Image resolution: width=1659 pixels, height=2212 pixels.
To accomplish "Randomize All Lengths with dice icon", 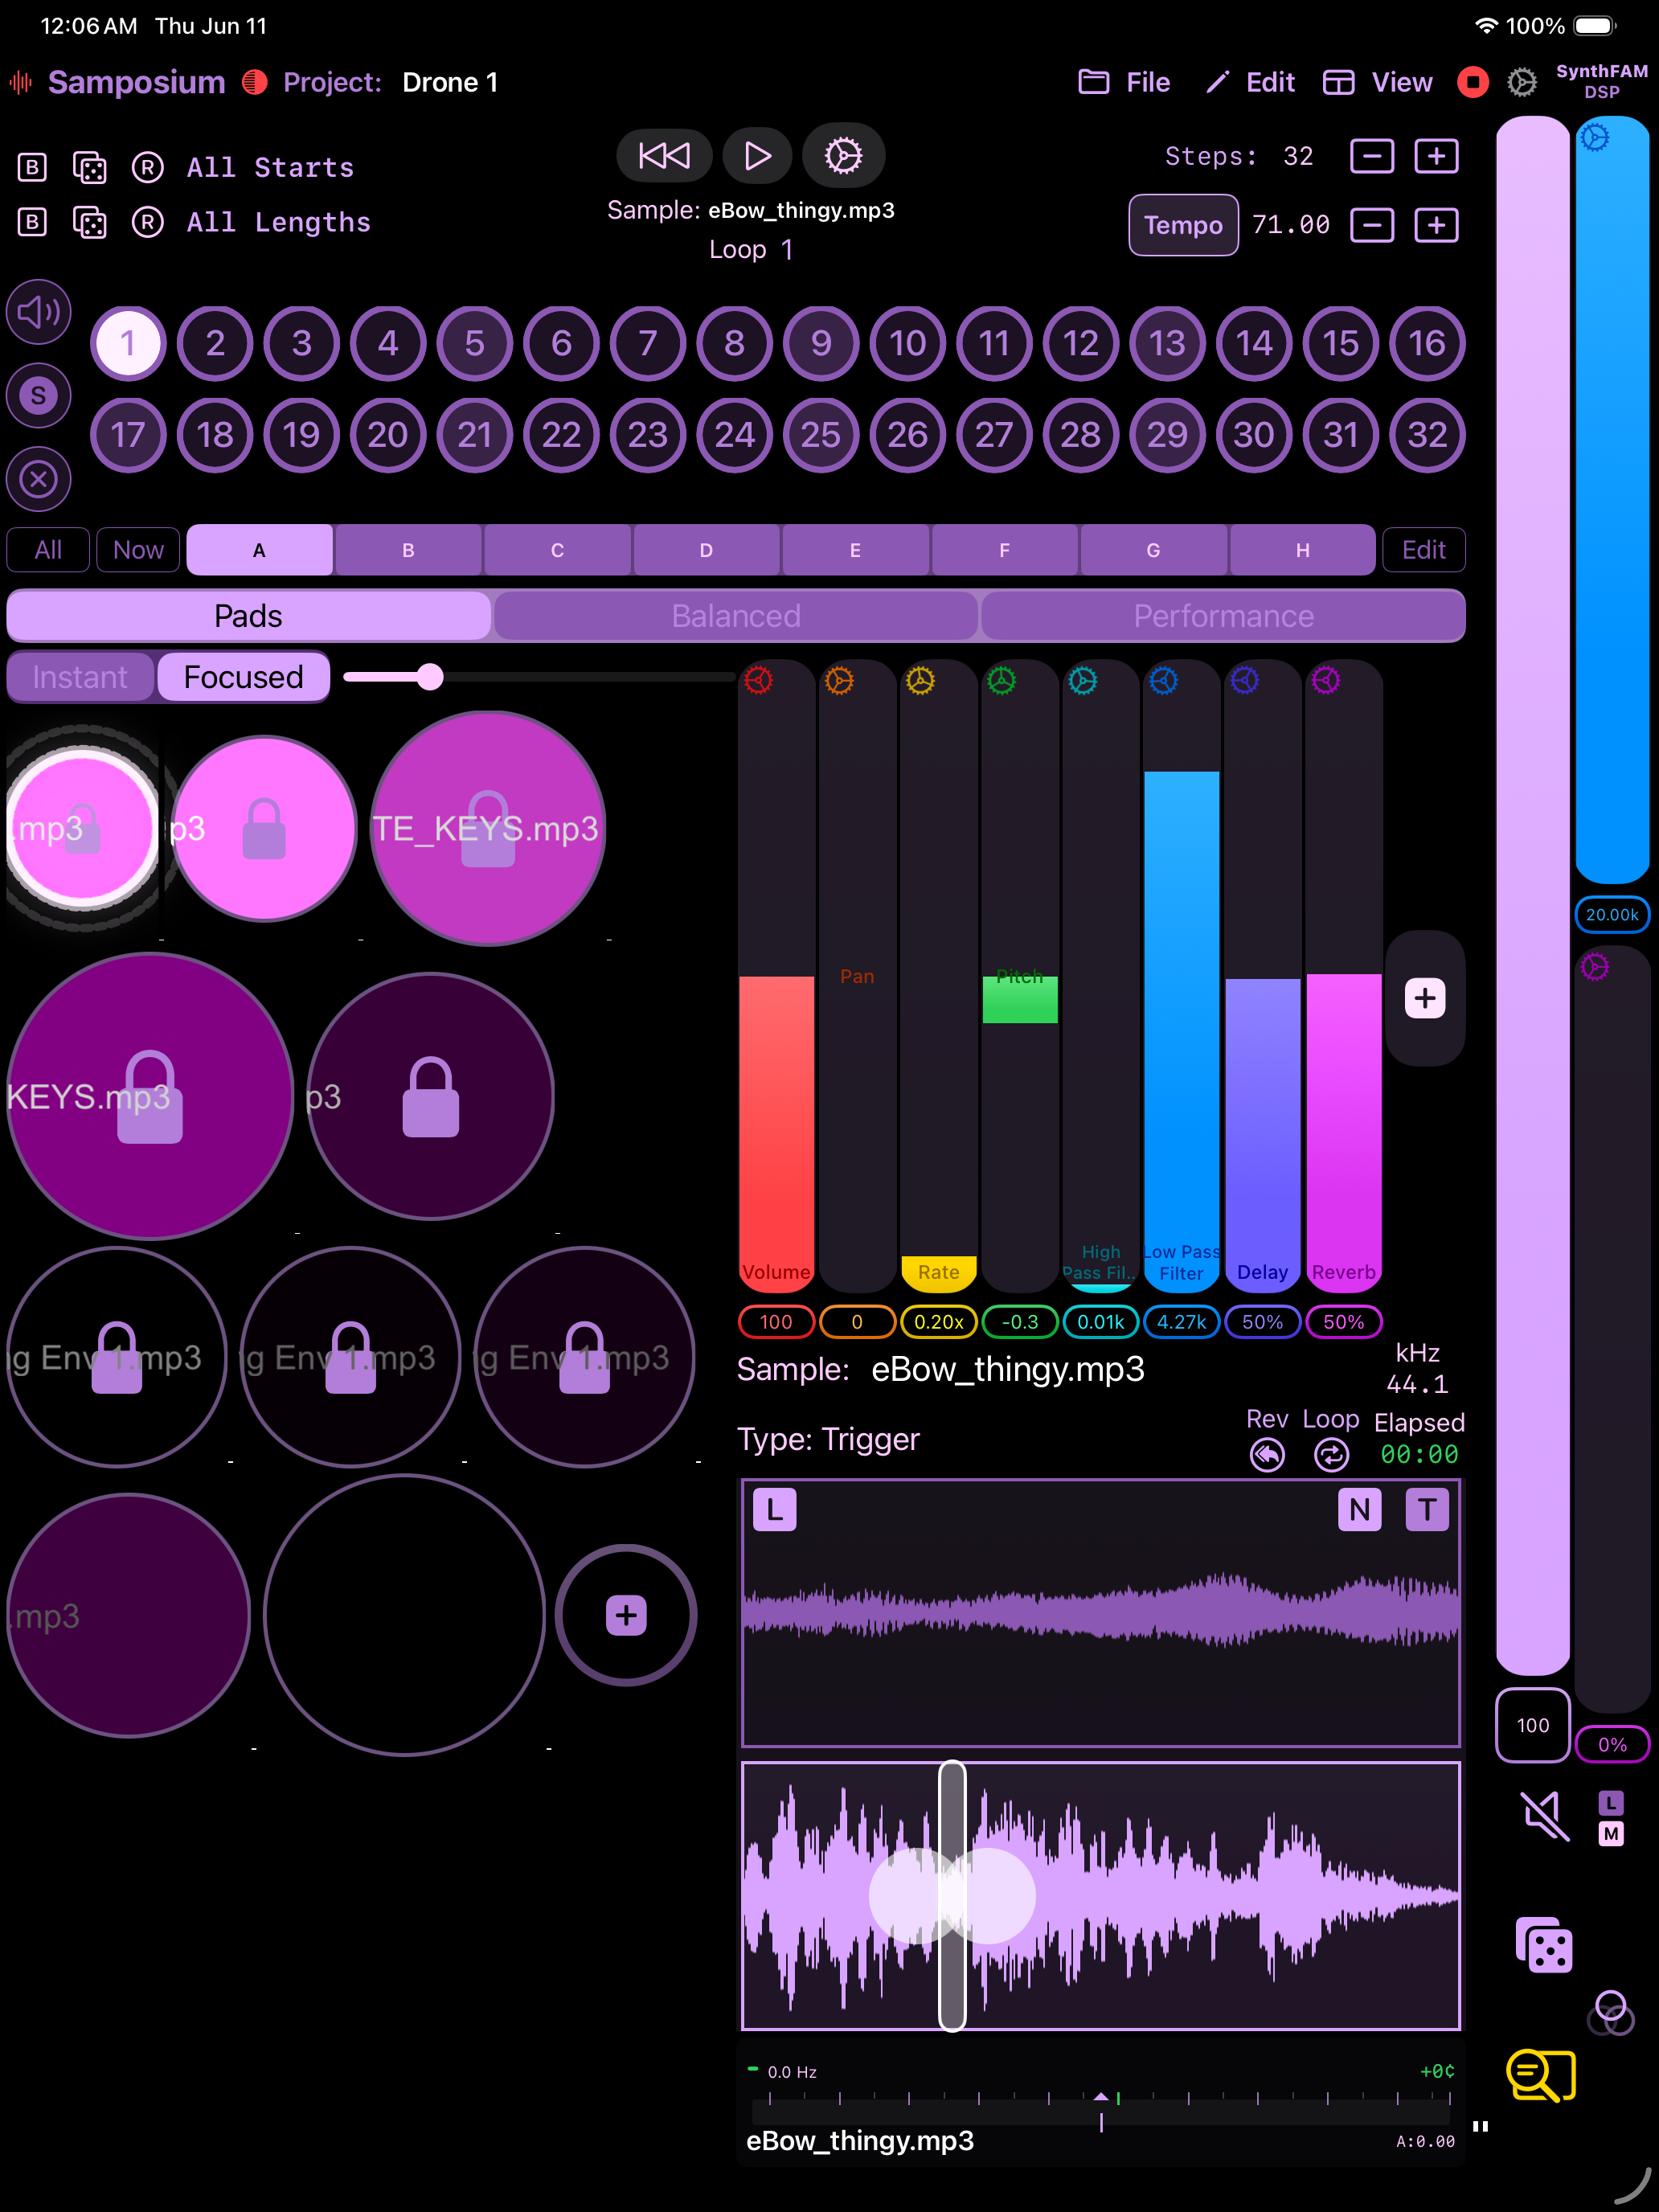I will tap(90, 222).
